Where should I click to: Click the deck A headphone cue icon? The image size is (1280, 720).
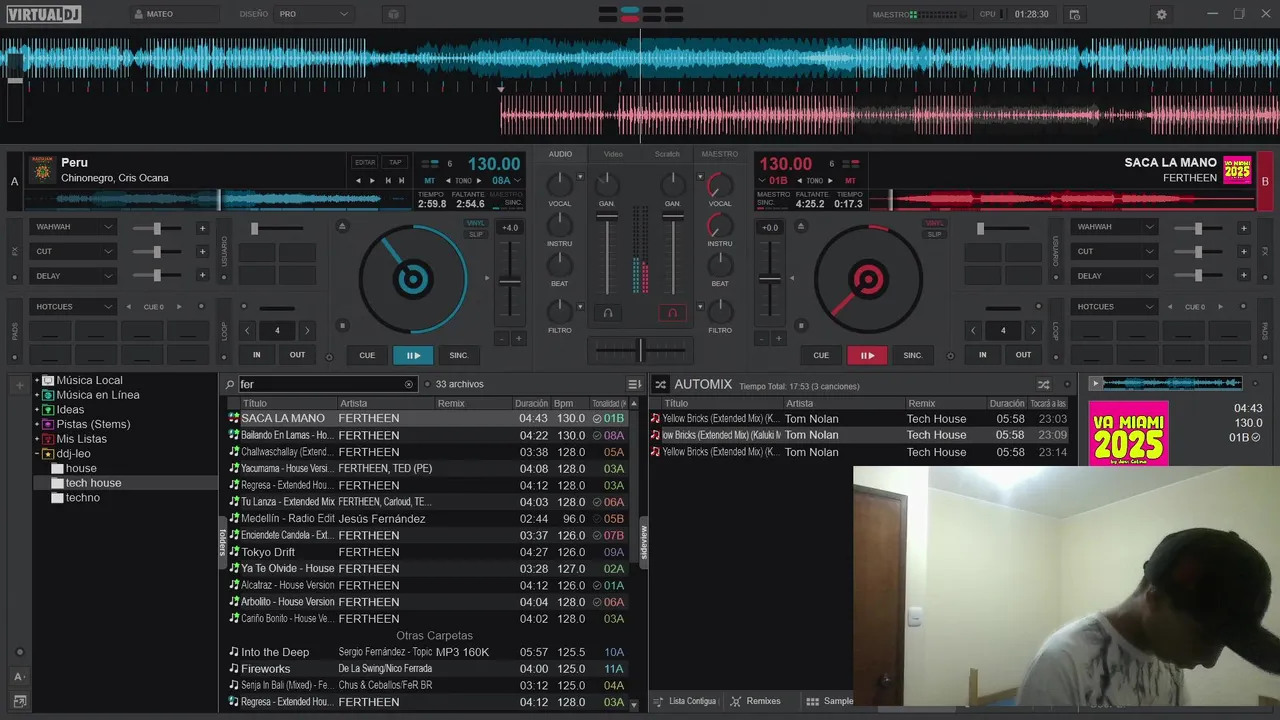(x=607, y=313)
